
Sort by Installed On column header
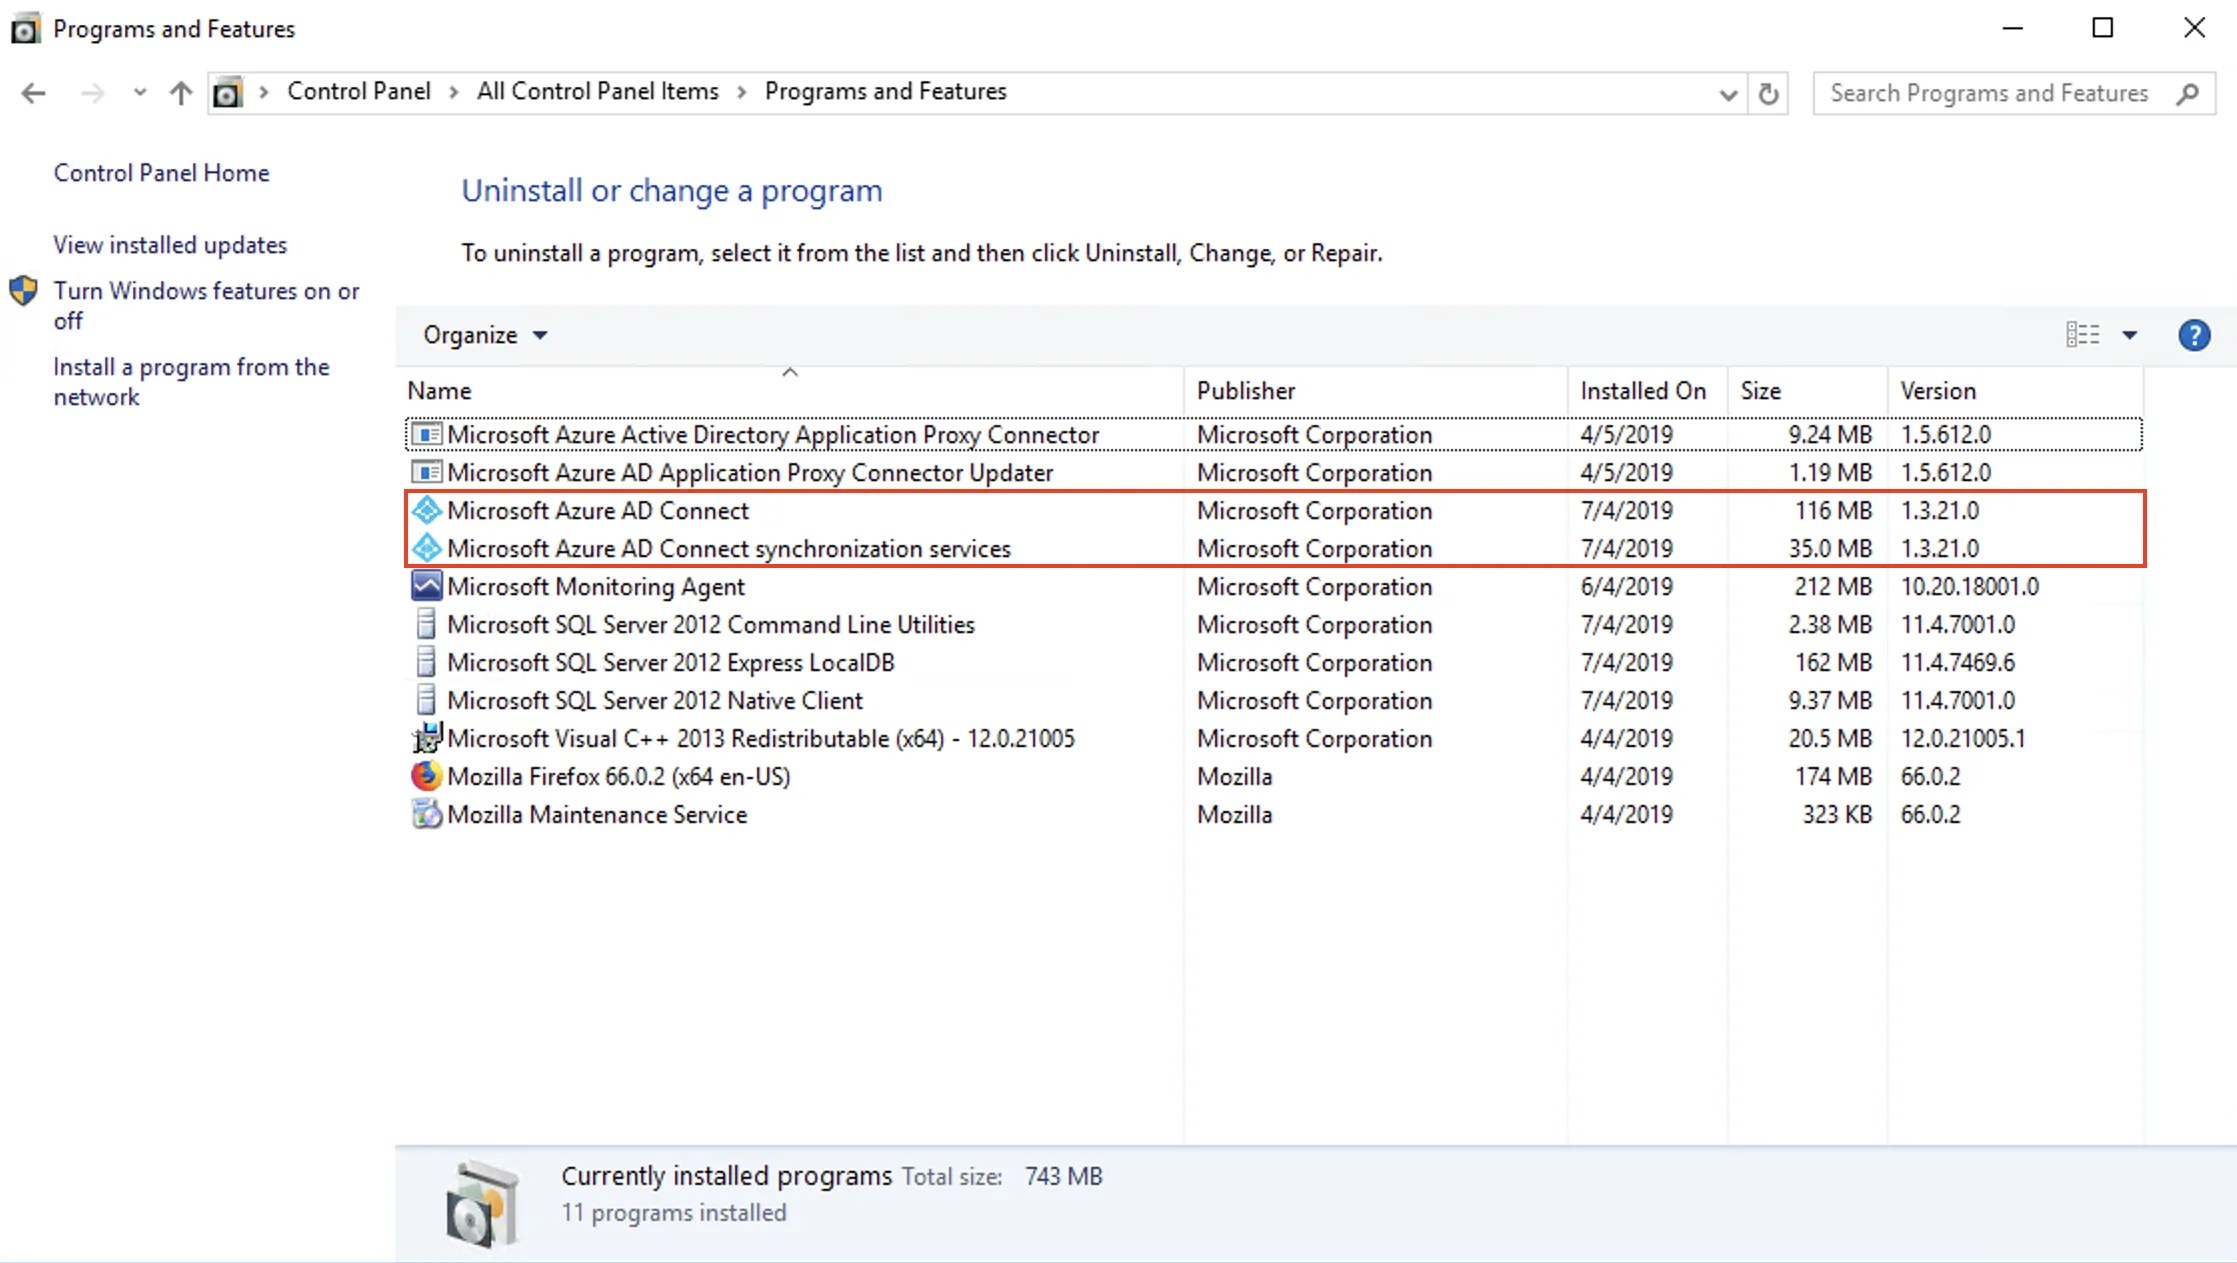tap(1648, 391)
